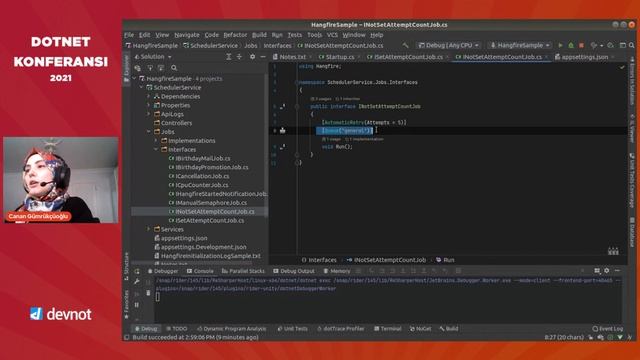This screenshot has height=360, width=640.
Task: Expand the Implementations folder
Action: 156,141
